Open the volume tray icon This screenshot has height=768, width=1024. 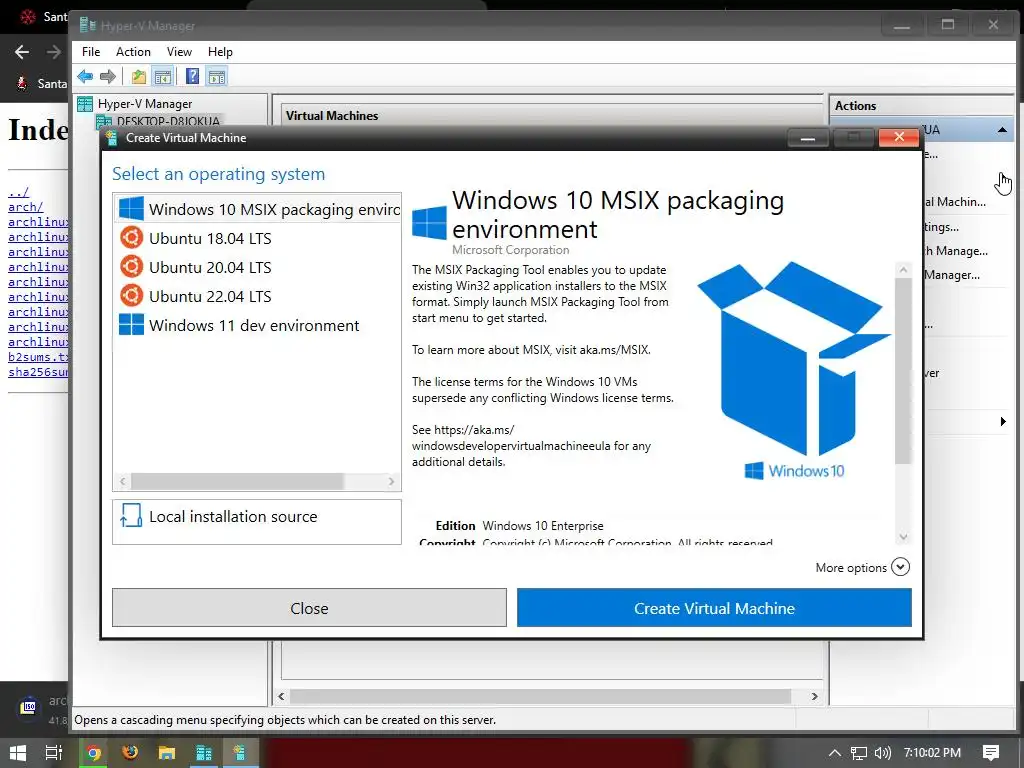(882, 753)
